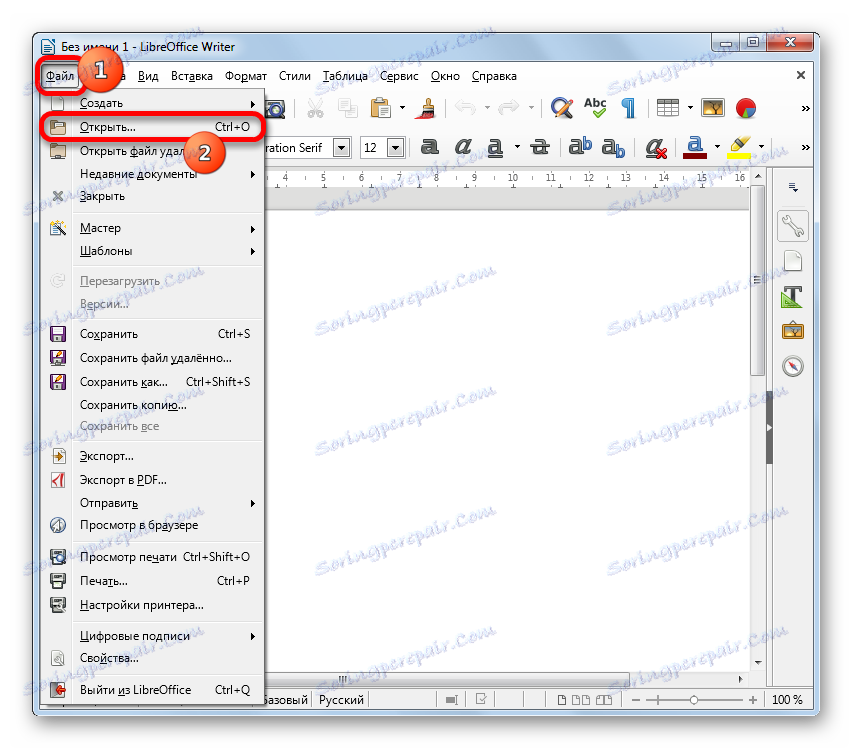853x749 pixels.
Task: Click the Insert Table grid icon
Action: (667, 108)
